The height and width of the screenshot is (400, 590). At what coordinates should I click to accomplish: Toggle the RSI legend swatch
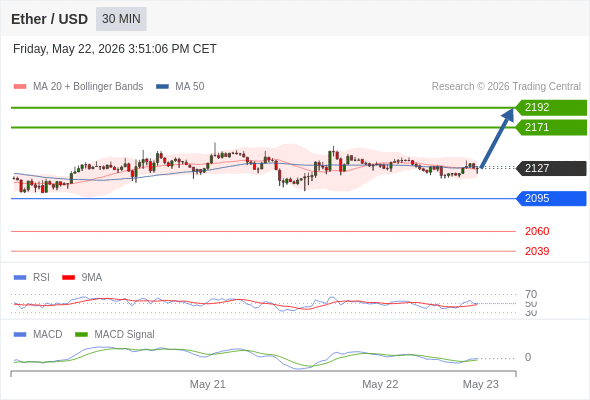pyautogui.click(x=20, y=278)
